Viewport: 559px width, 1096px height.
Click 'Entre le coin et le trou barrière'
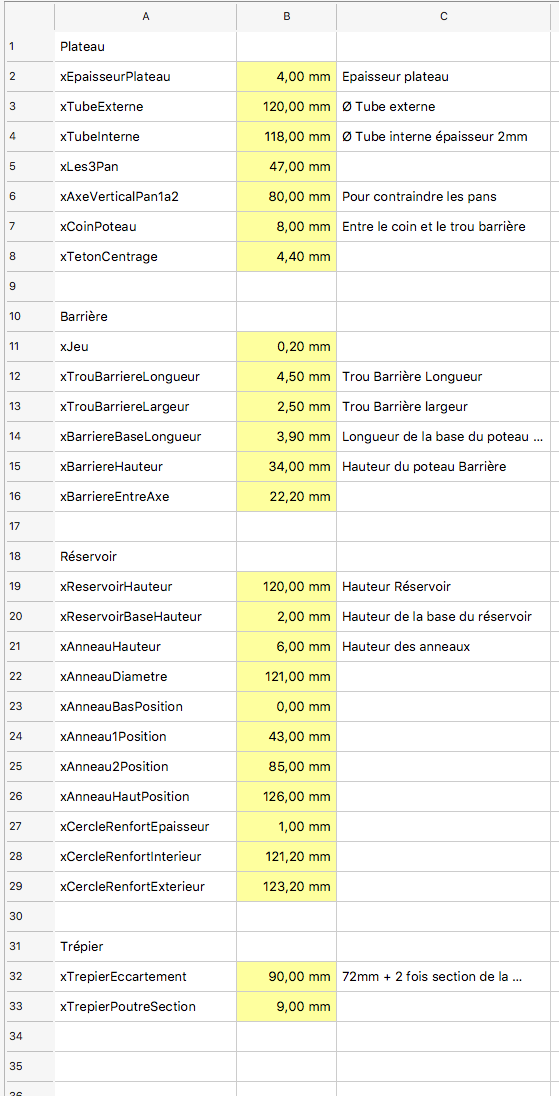(444, 226)
